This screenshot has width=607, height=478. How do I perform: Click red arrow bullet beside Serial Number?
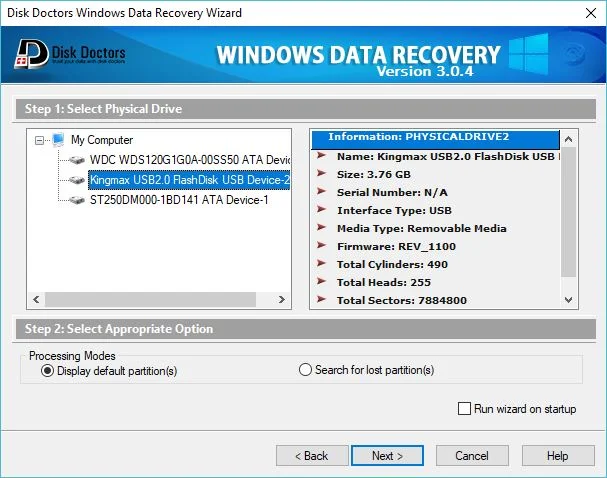point(321,191)
